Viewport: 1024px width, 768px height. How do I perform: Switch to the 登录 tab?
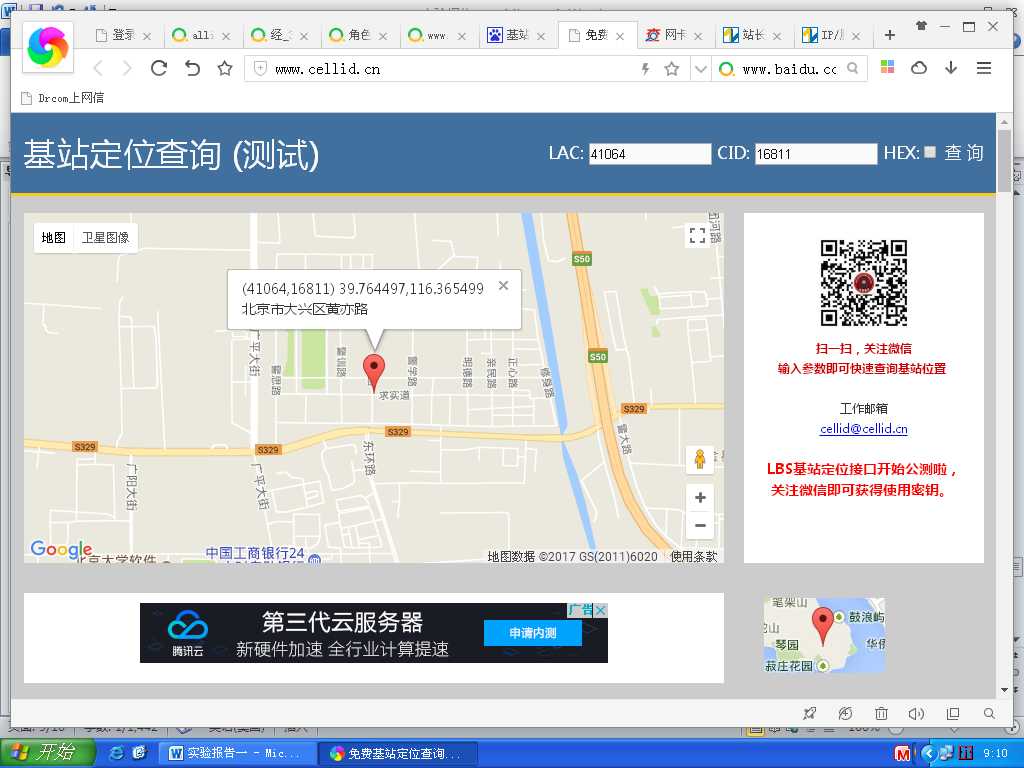point(123,35)
